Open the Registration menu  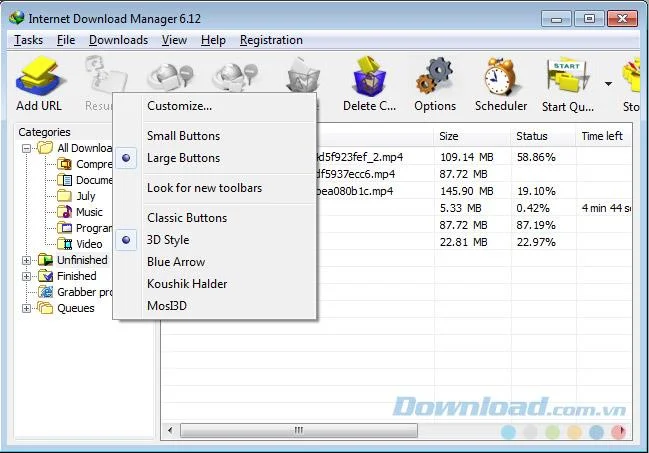click(271, 40)
